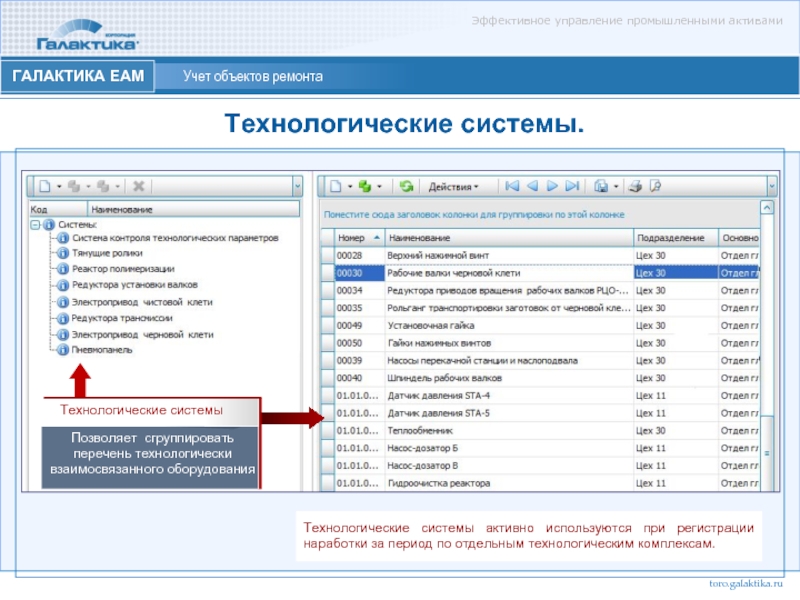Select Редуктора установки валков tree item
The image size is (800, 600).
tap(135, 285)
